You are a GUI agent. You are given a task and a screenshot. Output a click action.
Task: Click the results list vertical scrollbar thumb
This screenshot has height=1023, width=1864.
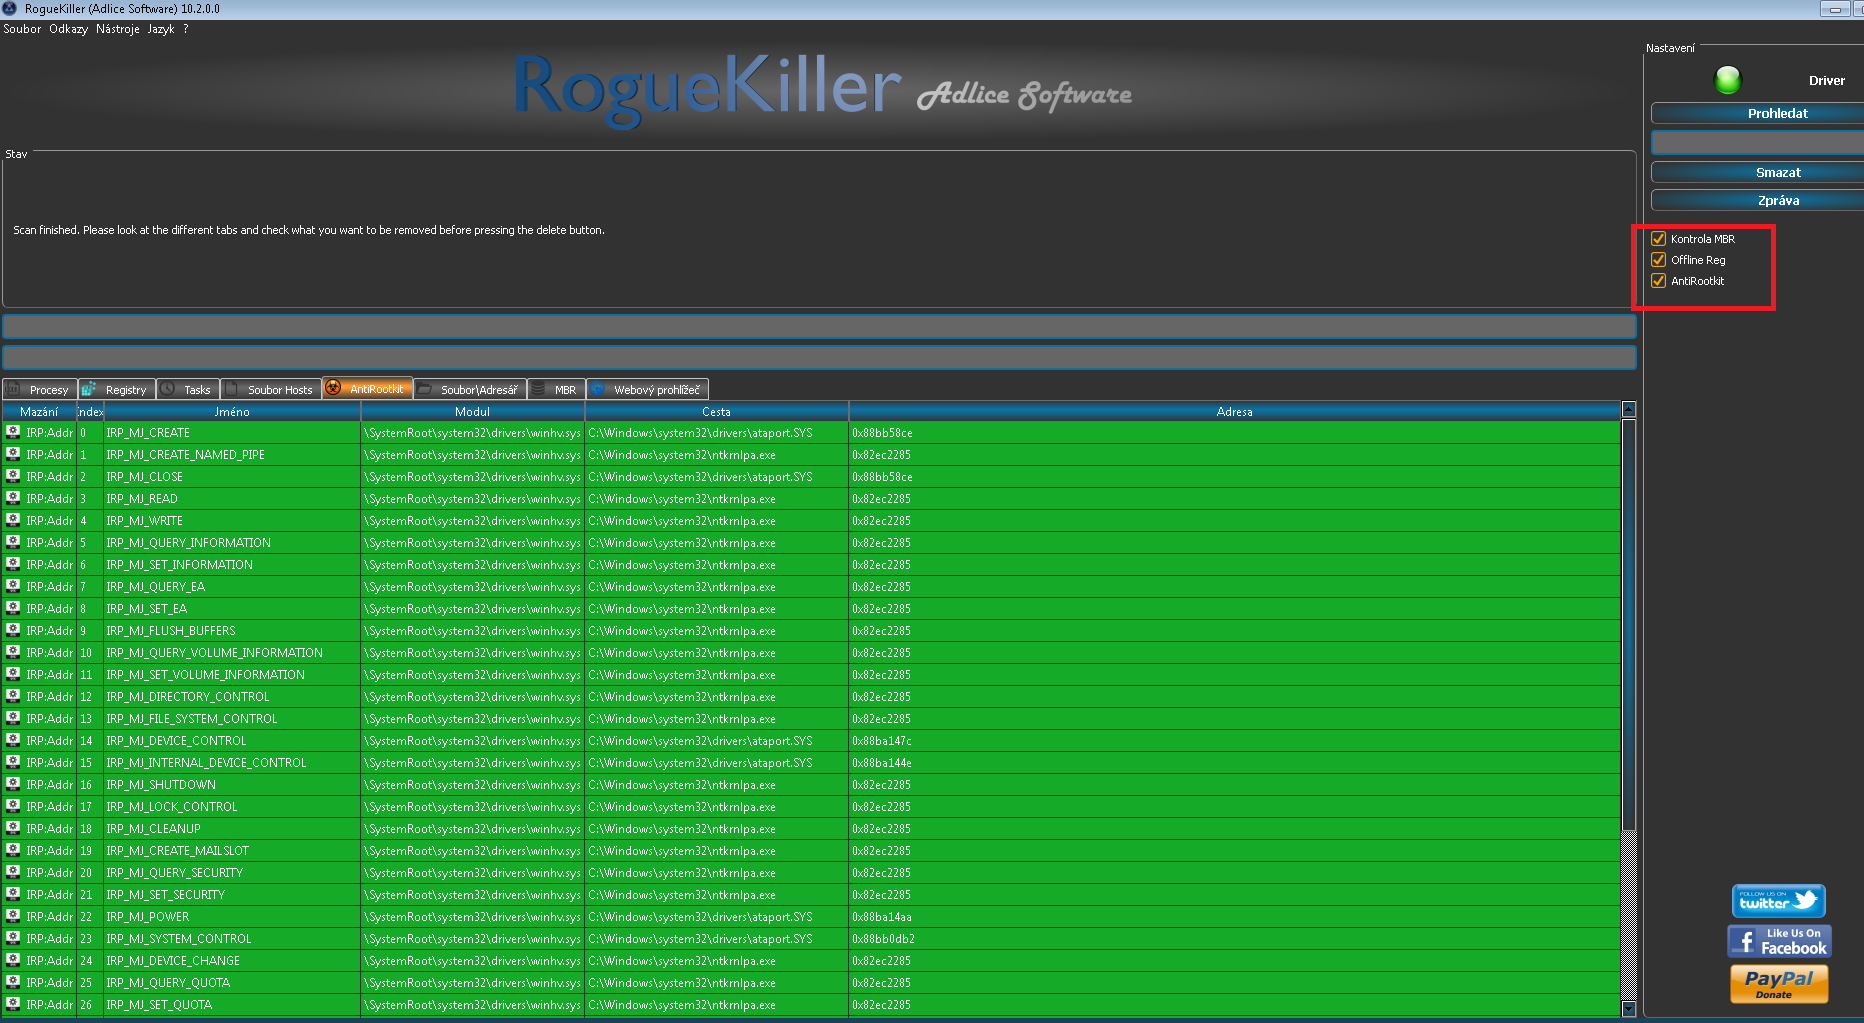click(1629, 624)
